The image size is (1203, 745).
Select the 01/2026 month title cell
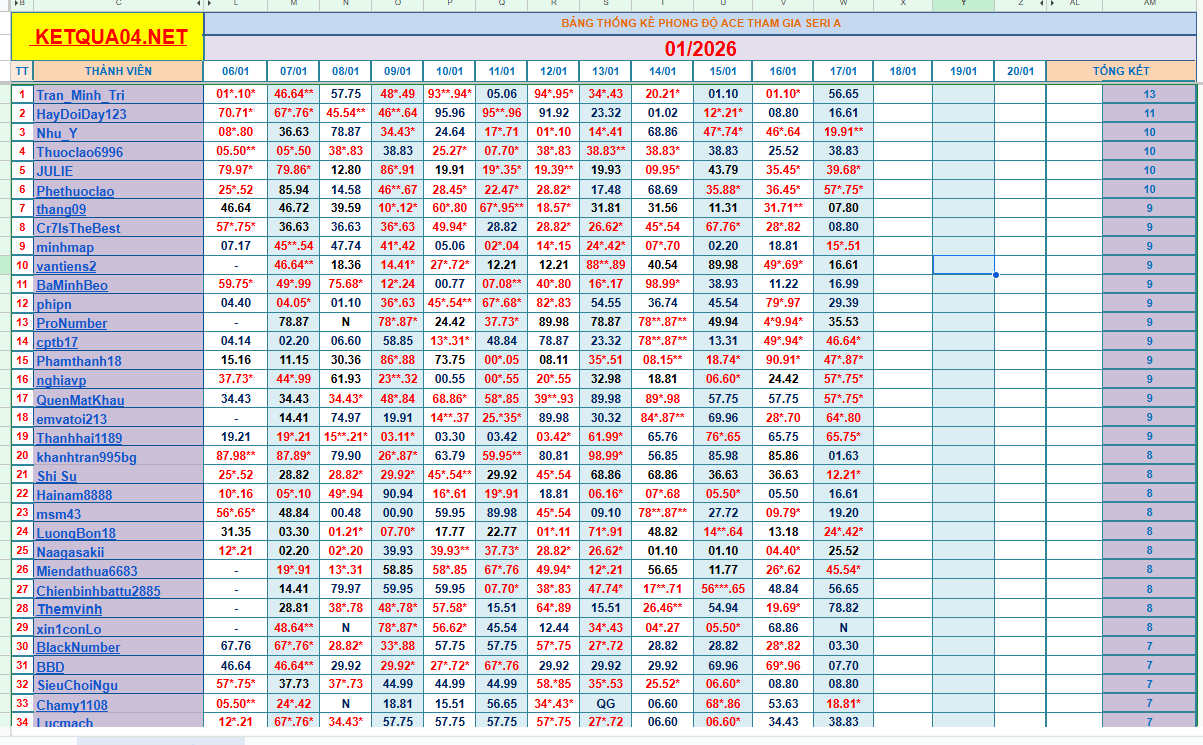(700, 48)
